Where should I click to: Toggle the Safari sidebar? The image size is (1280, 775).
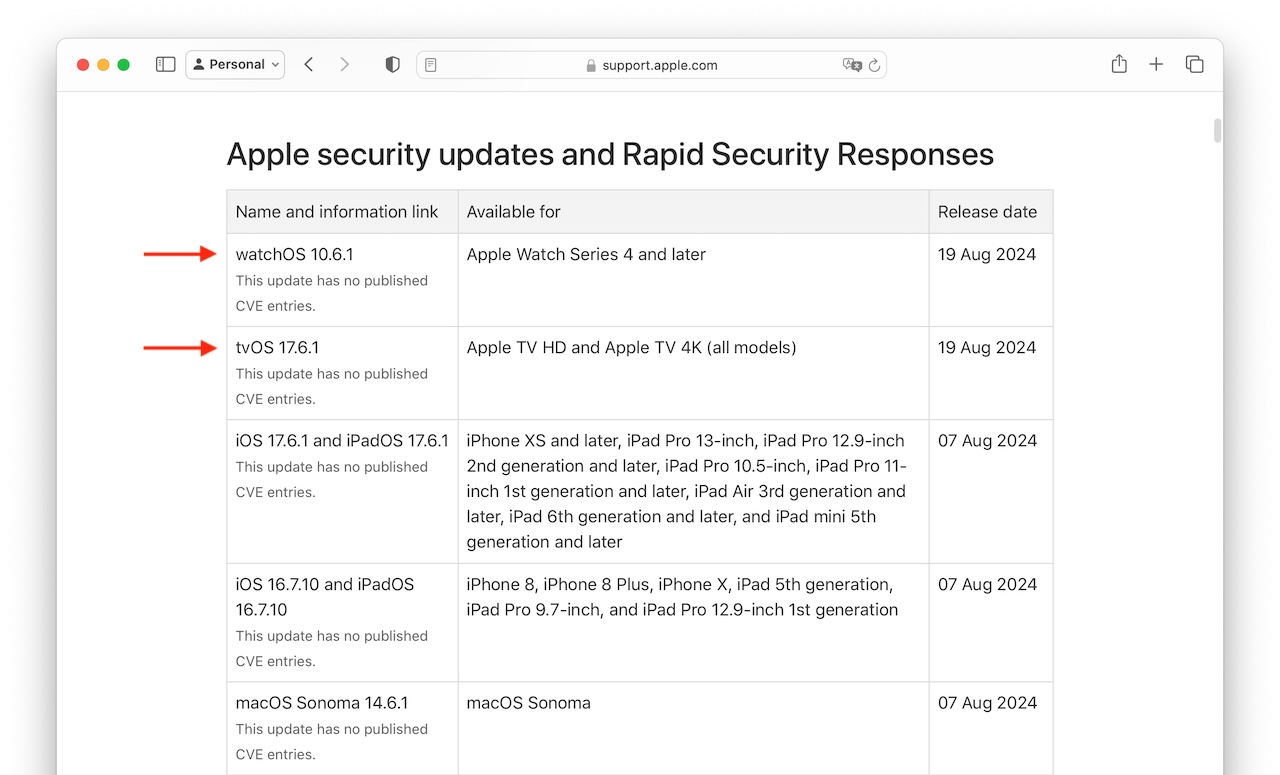[x=166, y=64]
